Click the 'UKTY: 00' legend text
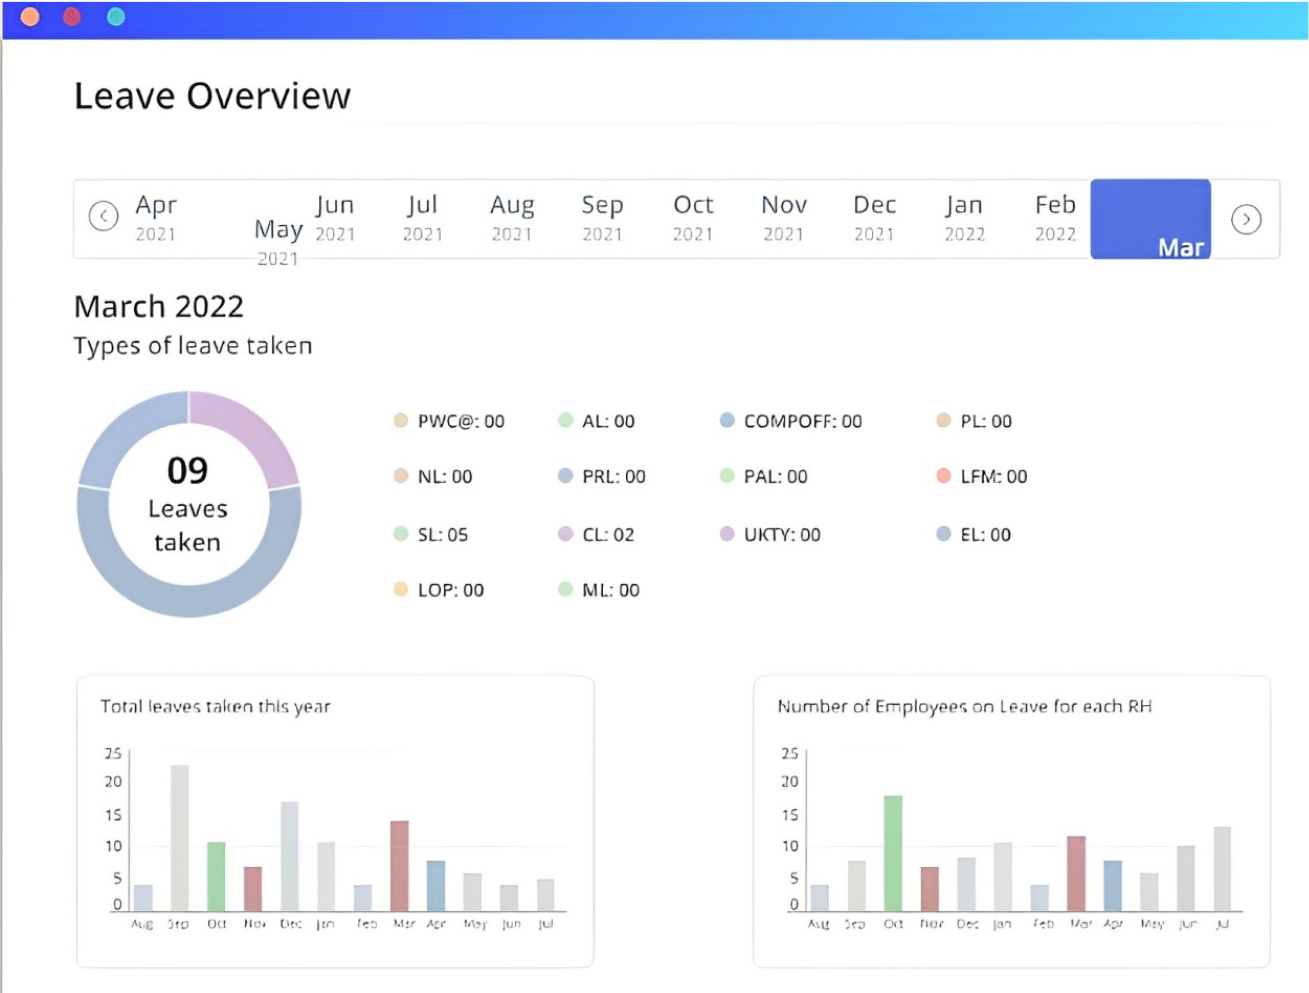This screenshot has width=1309, height=993. pos(782,535)
